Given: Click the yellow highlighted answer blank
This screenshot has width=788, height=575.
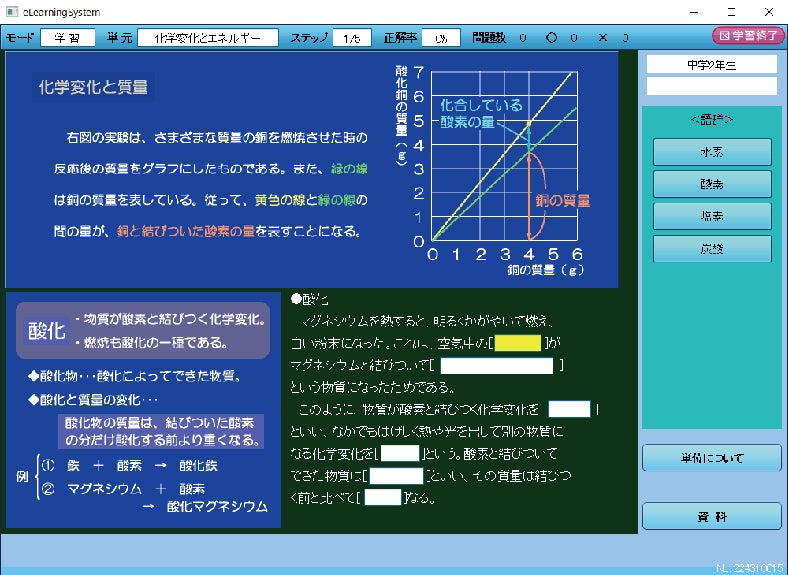Looking at the screenshot, I should coord(518,344).
